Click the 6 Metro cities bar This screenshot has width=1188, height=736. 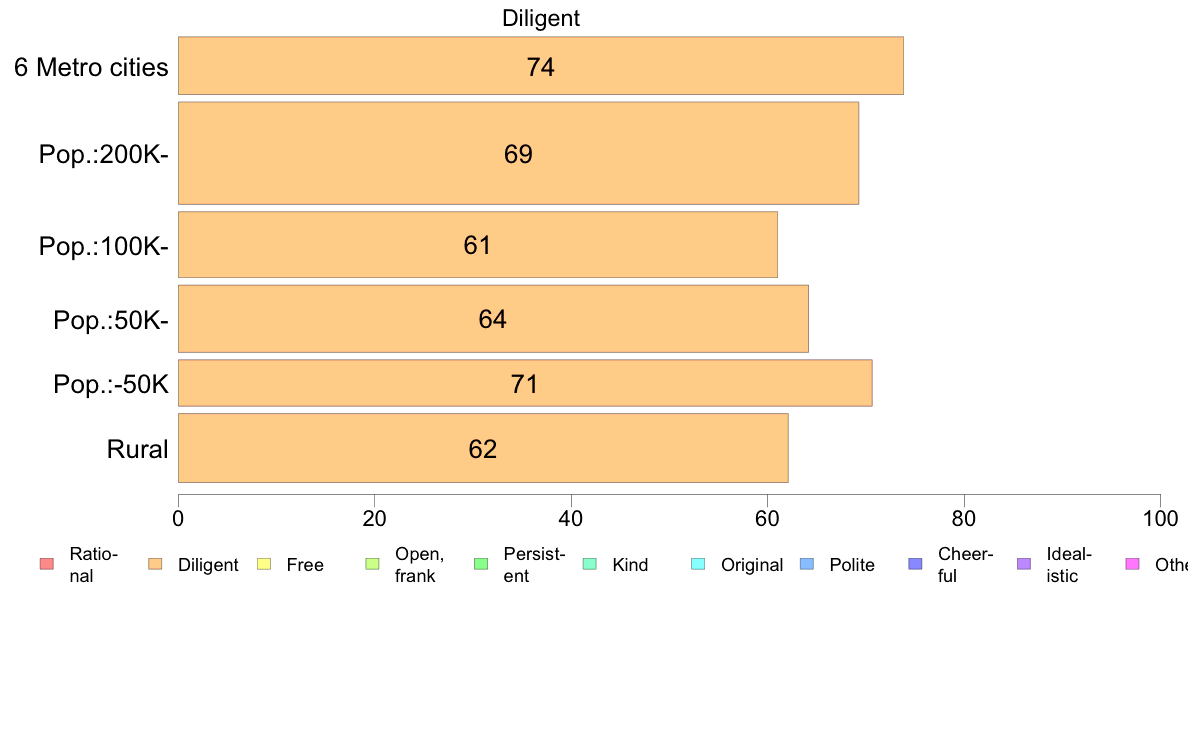click(541, 66)
